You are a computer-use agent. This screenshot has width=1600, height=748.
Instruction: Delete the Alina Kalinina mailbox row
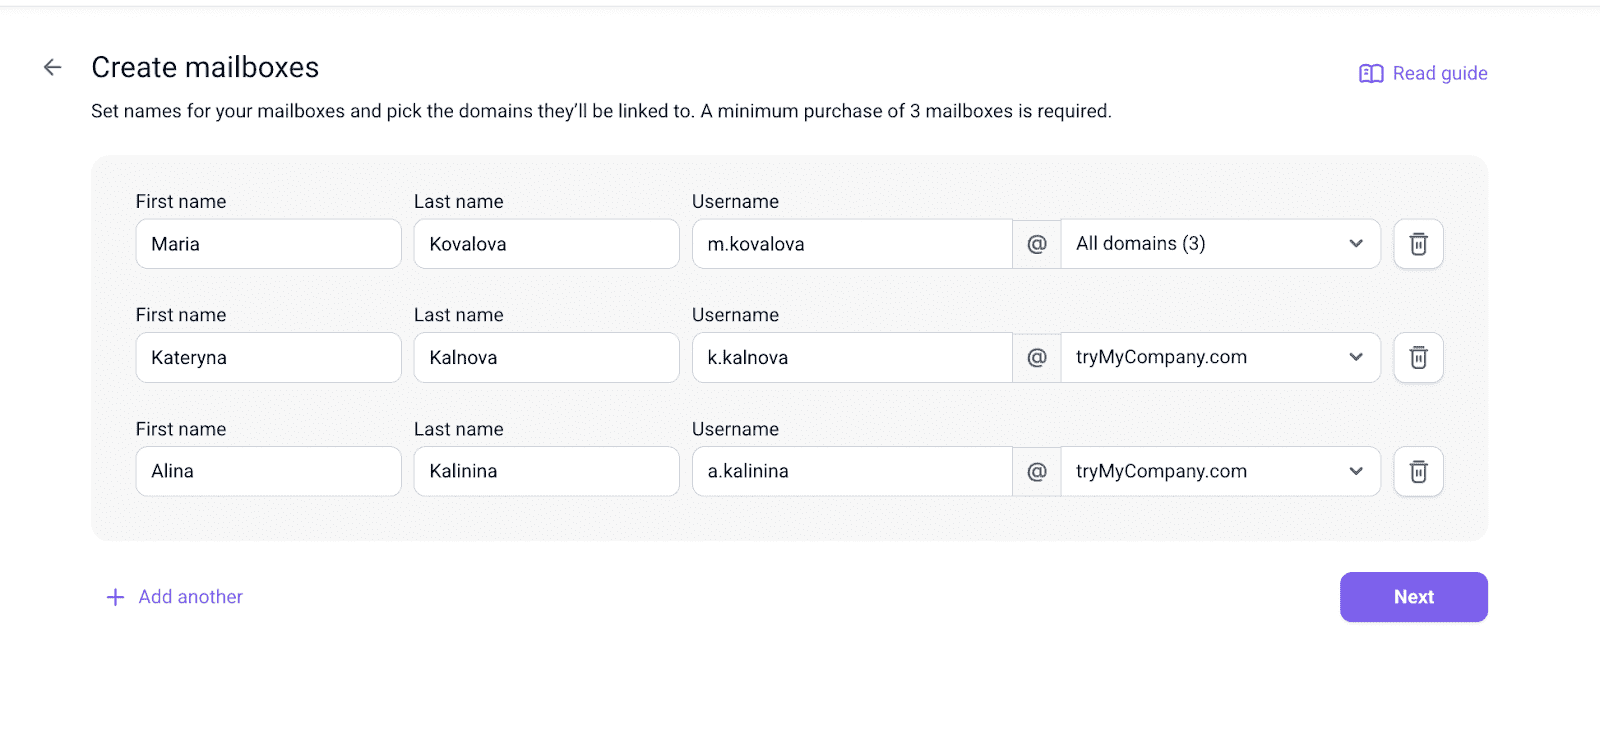click(x=1418, y=472)
